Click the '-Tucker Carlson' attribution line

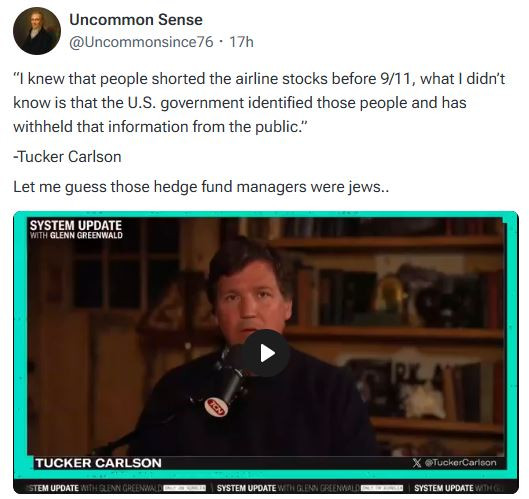click(67, 157)
